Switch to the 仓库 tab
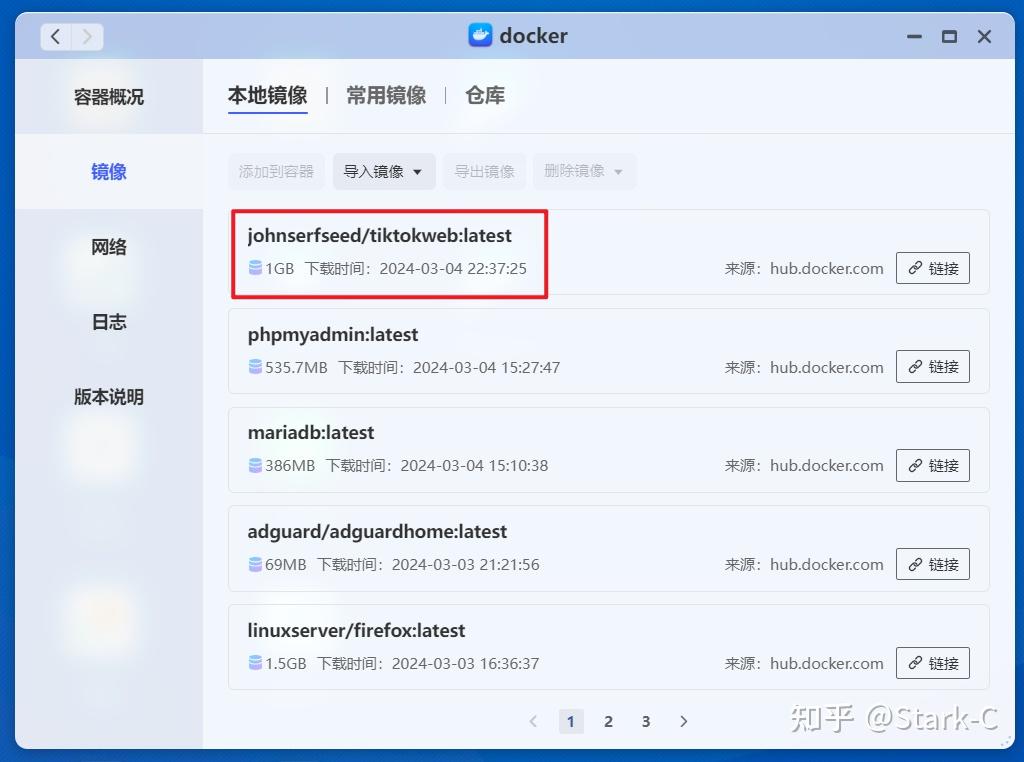The height and width of the screenshot is (762, 1024). tap(485, 96)
